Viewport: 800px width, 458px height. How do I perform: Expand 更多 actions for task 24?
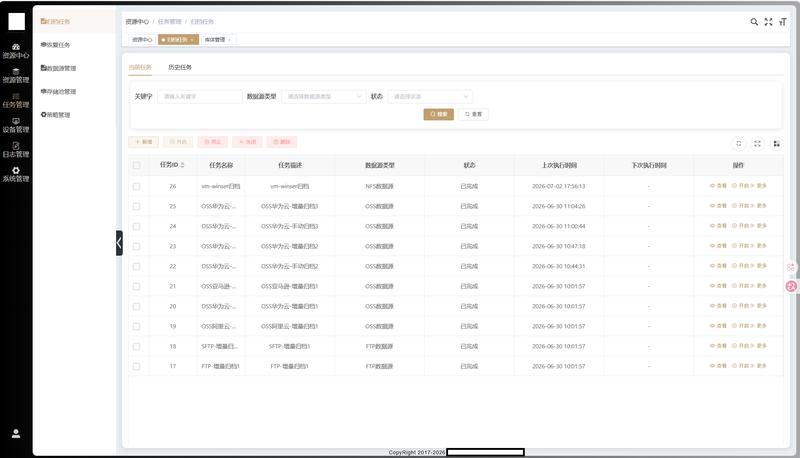click(x=759, y=226)
